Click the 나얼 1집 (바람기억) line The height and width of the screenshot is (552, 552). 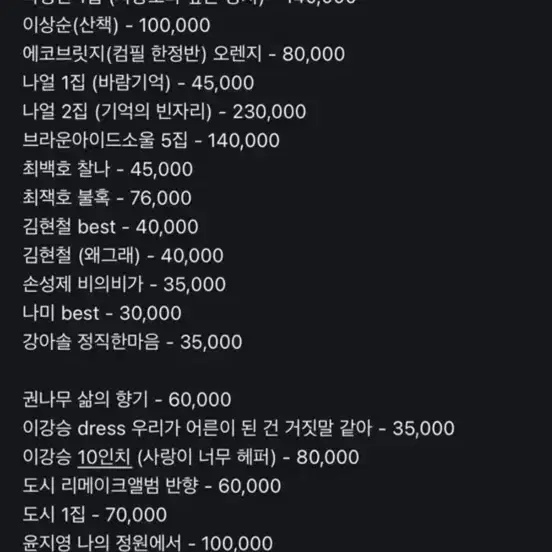138,83
